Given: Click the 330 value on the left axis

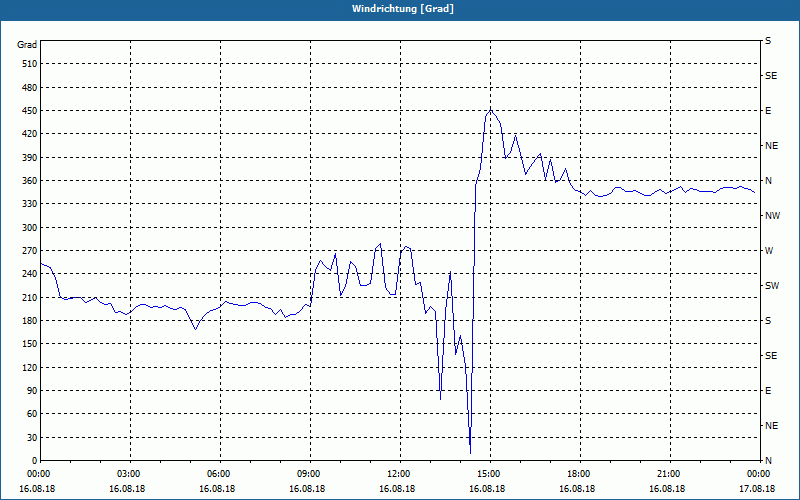Looking at the screenshot, I should click(x=30, y=204).
